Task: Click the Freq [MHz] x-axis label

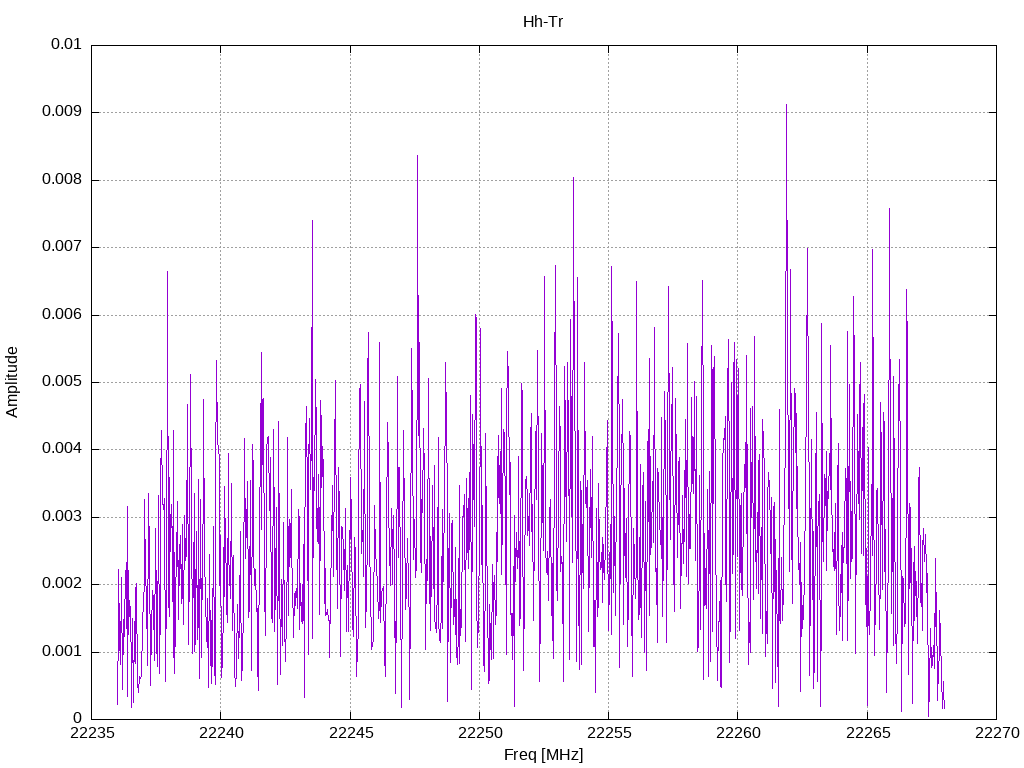Action: [543, 755]
